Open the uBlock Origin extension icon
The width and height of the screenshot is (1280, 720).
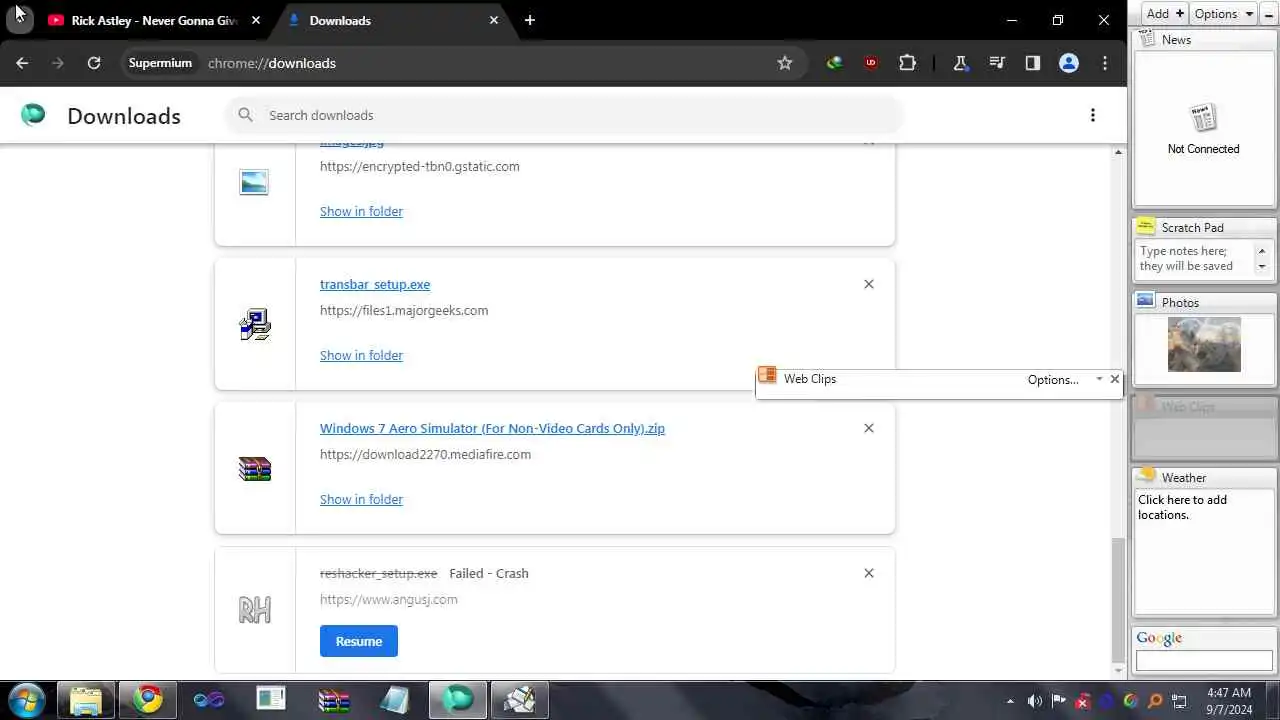tap(871, 63)
